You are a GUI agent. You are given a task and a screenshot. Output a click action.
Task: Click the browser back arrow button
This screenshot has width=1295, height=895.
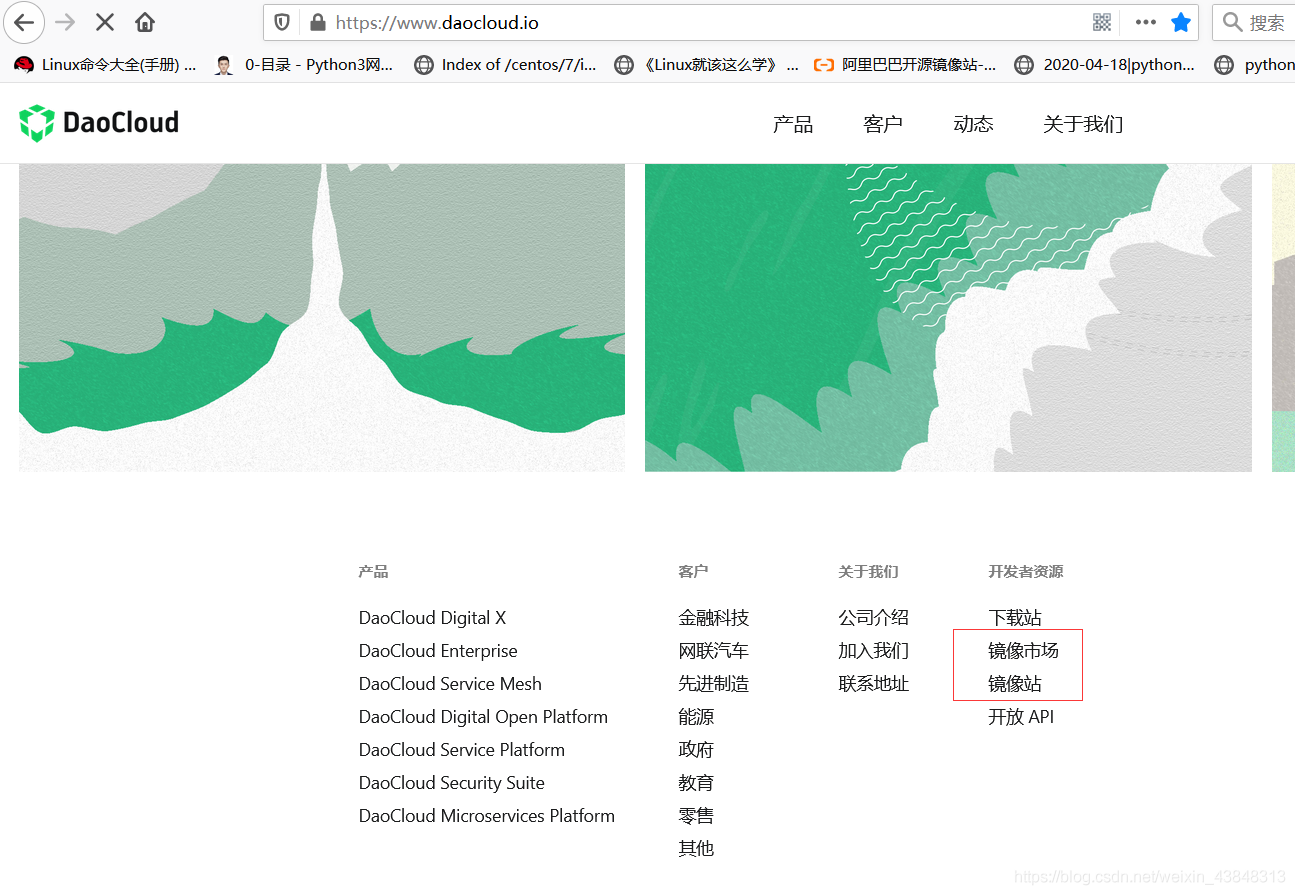[24, 22]
